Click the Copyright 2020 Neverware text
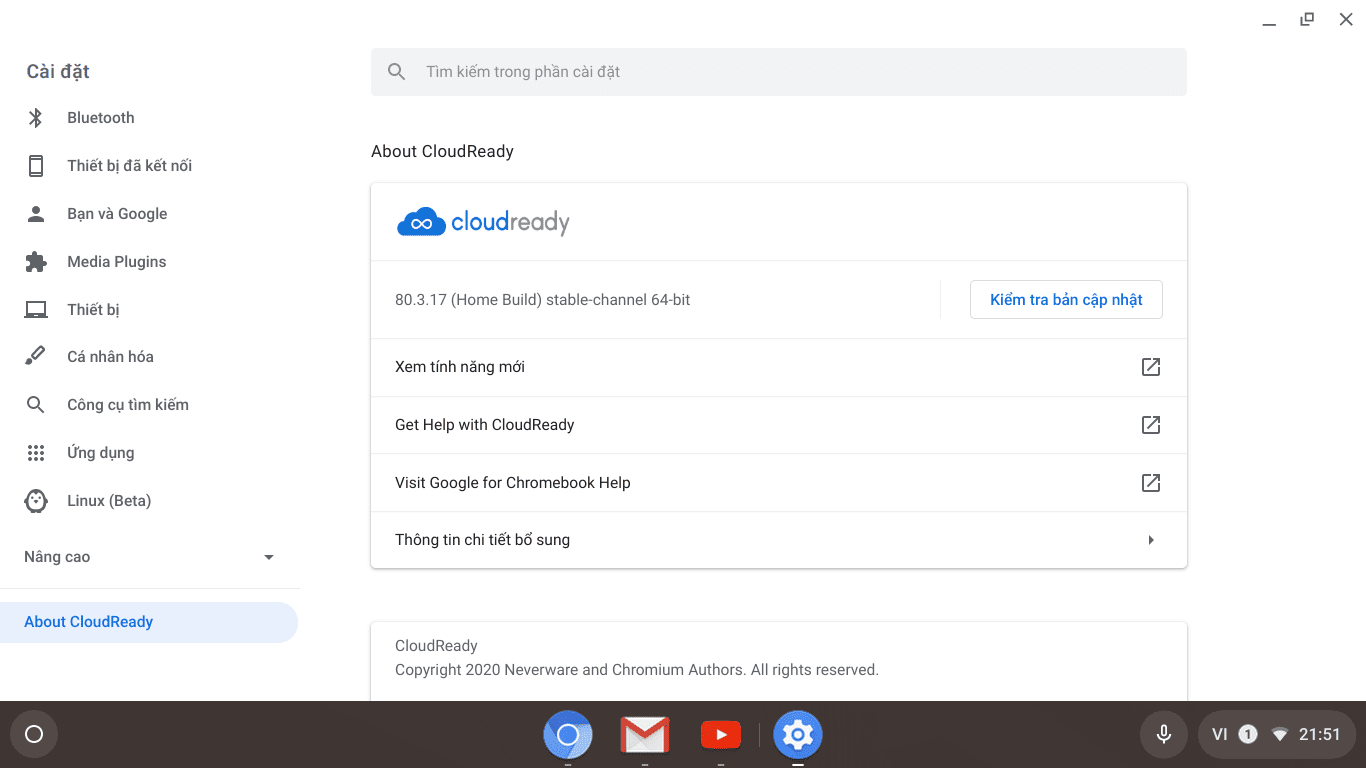1366x768 pixels. (x=637, y=670)
